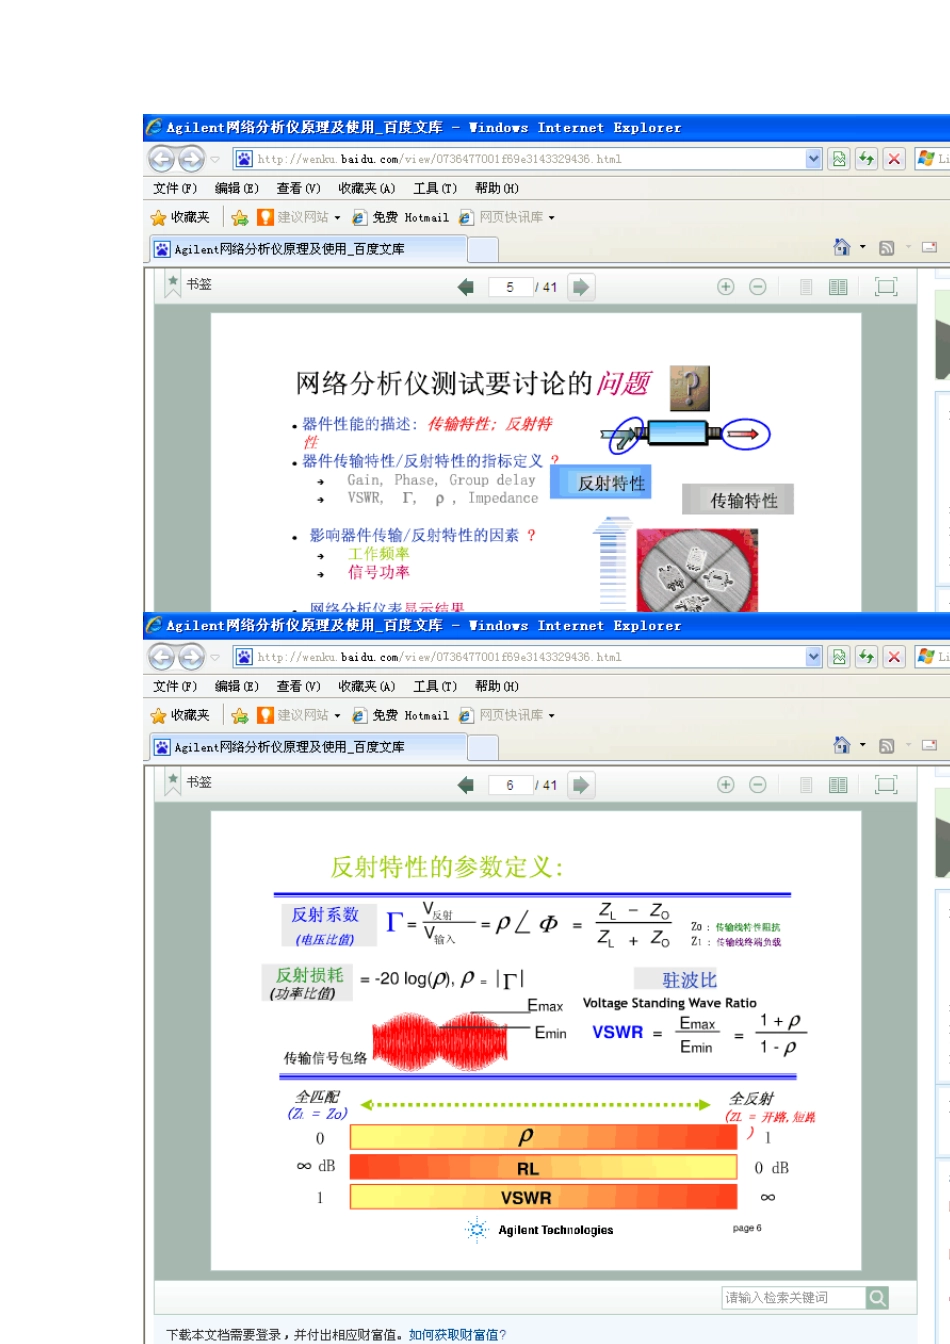Go to next page from page 6
Viewport: 950px width, 1344px height.
coord(580,785)
